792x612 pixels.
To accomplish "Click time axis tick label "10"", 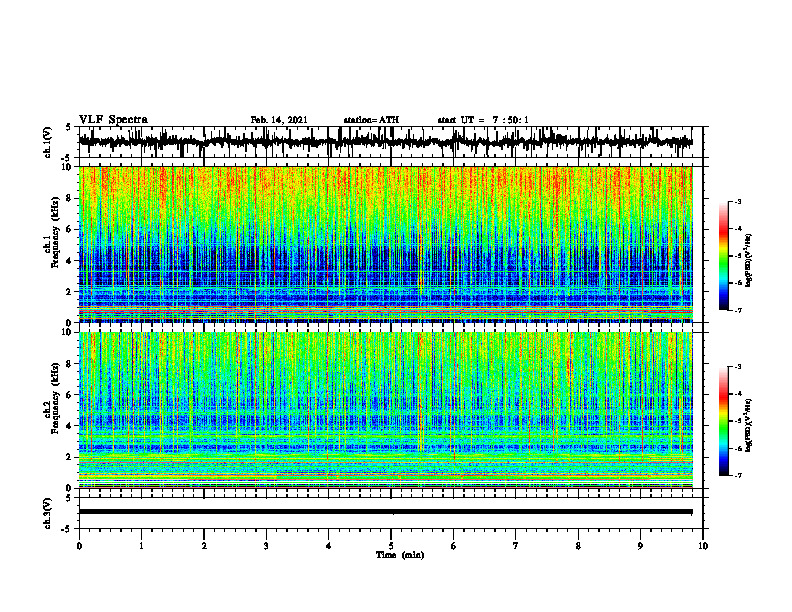I will [703, 546].
